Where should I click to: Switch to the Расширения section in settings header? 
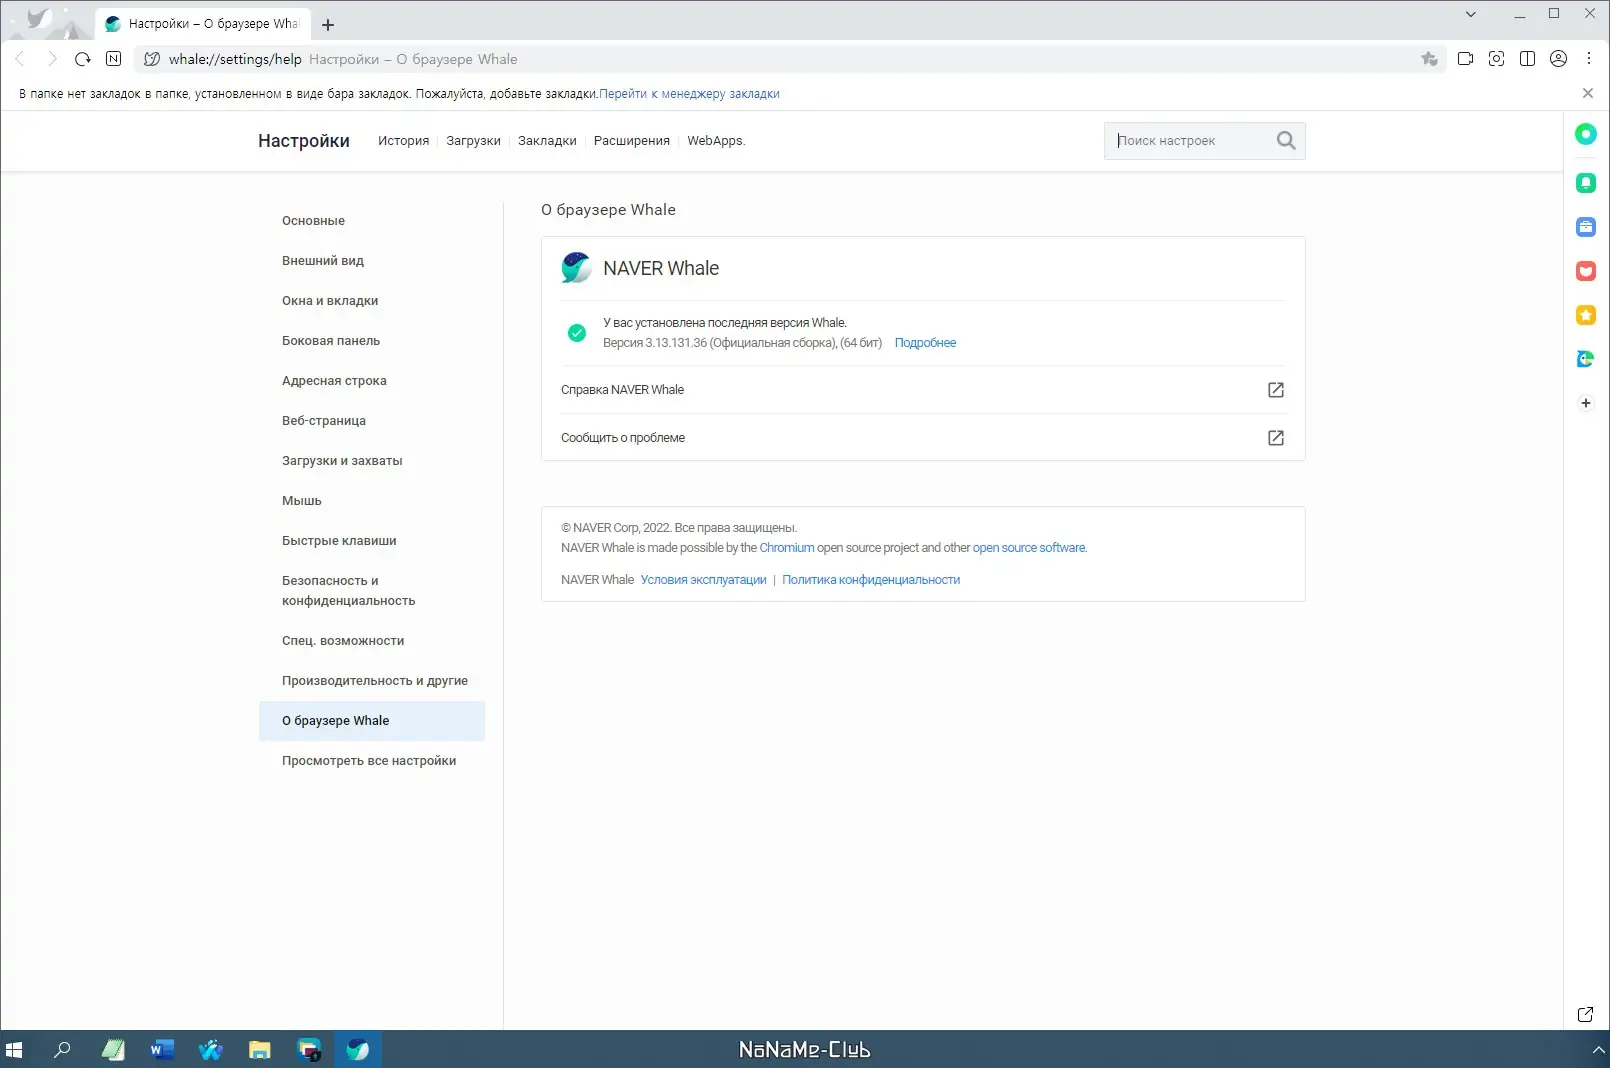(632, 140)
